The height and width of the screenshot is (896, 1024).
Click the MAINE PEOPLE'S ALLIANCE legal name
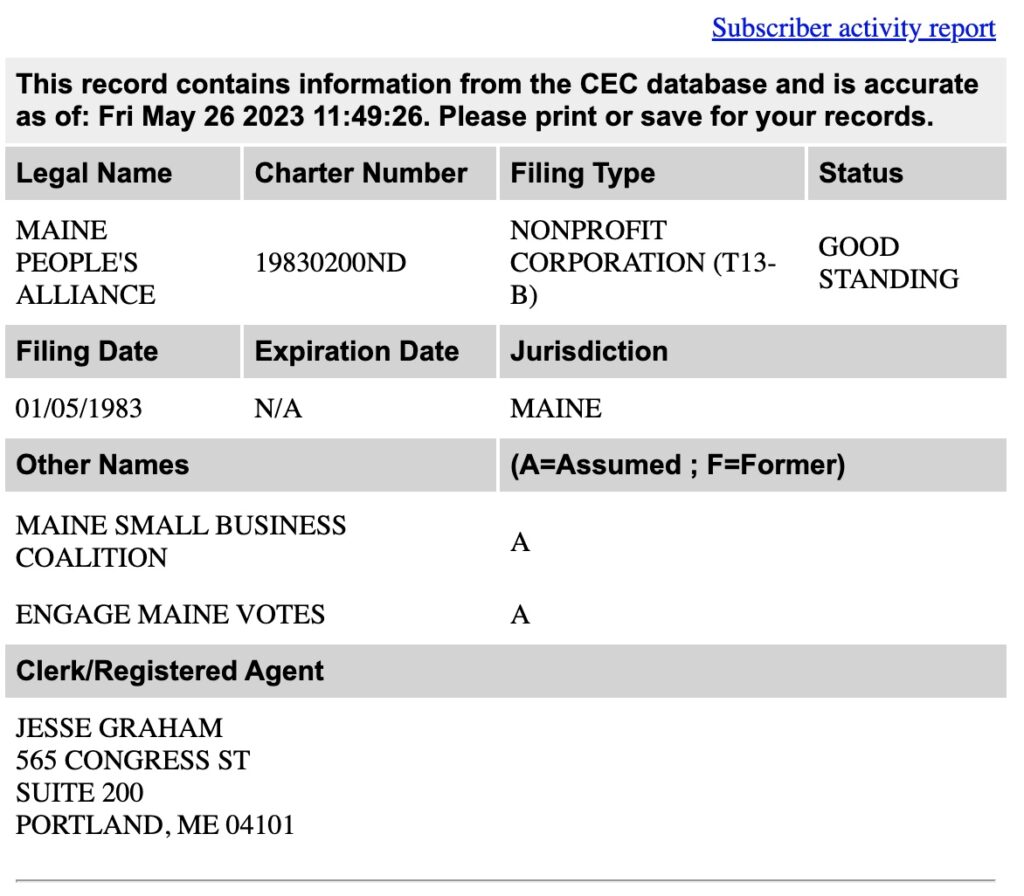[86, 263]
